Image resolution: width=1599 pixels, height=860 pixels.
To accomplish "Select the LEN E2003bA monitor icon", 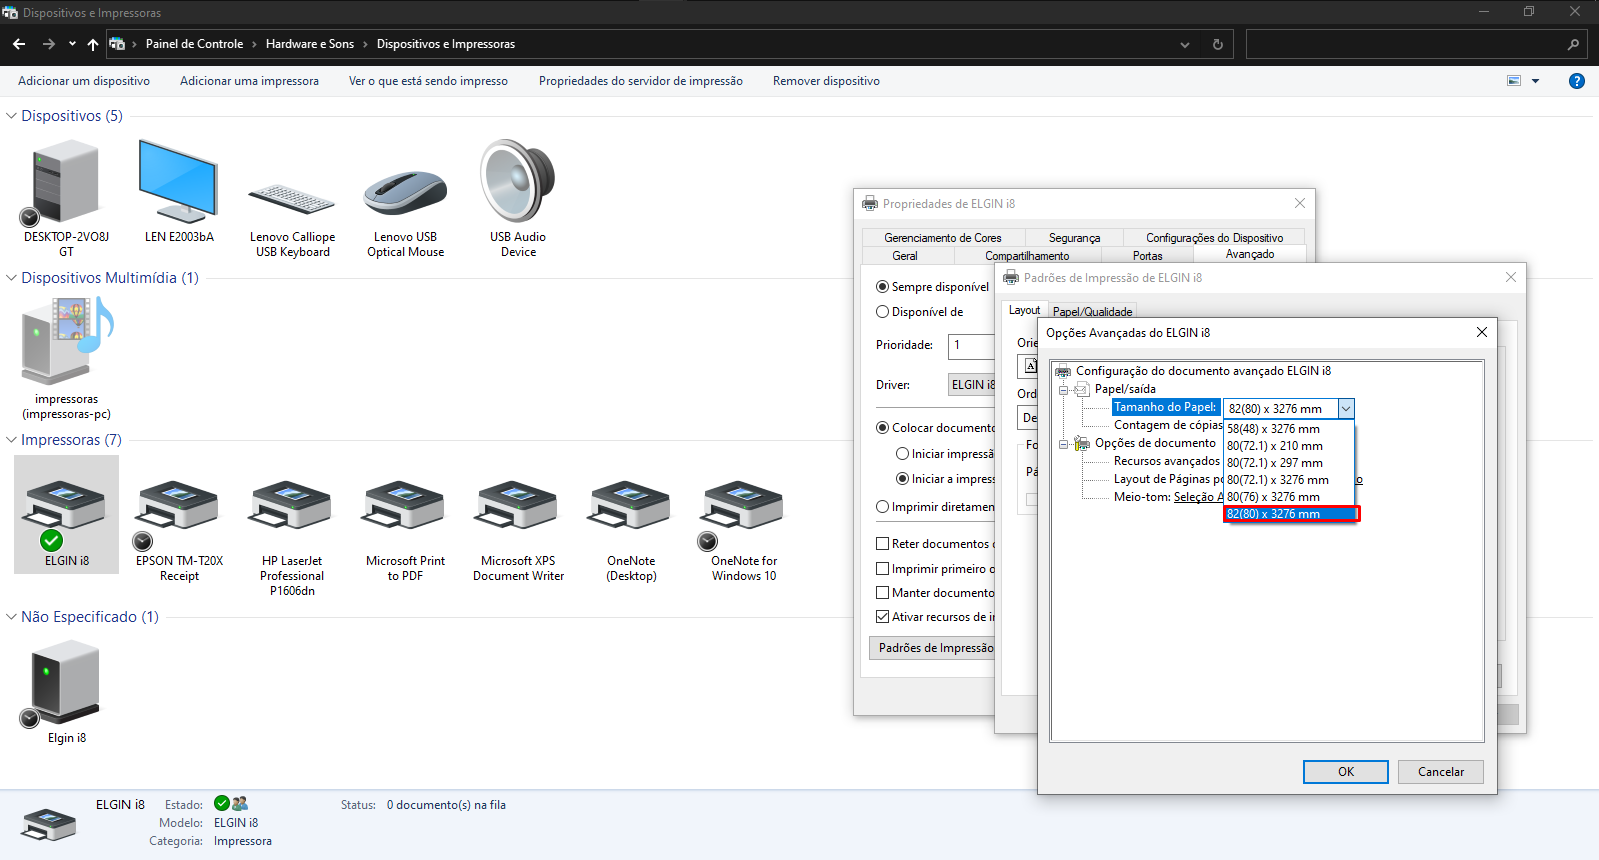I will pos(178,182).
